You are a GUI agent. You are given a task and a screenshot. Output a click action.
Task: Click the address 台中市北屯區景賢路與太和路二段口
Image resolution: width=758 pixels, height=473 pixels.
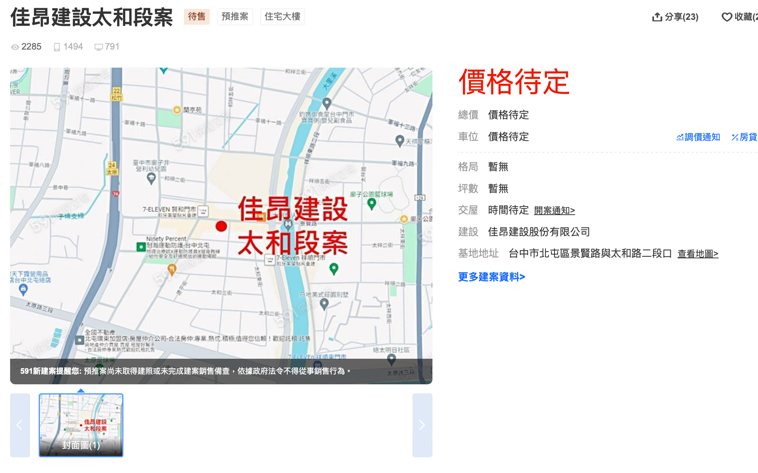pos(590,253)
